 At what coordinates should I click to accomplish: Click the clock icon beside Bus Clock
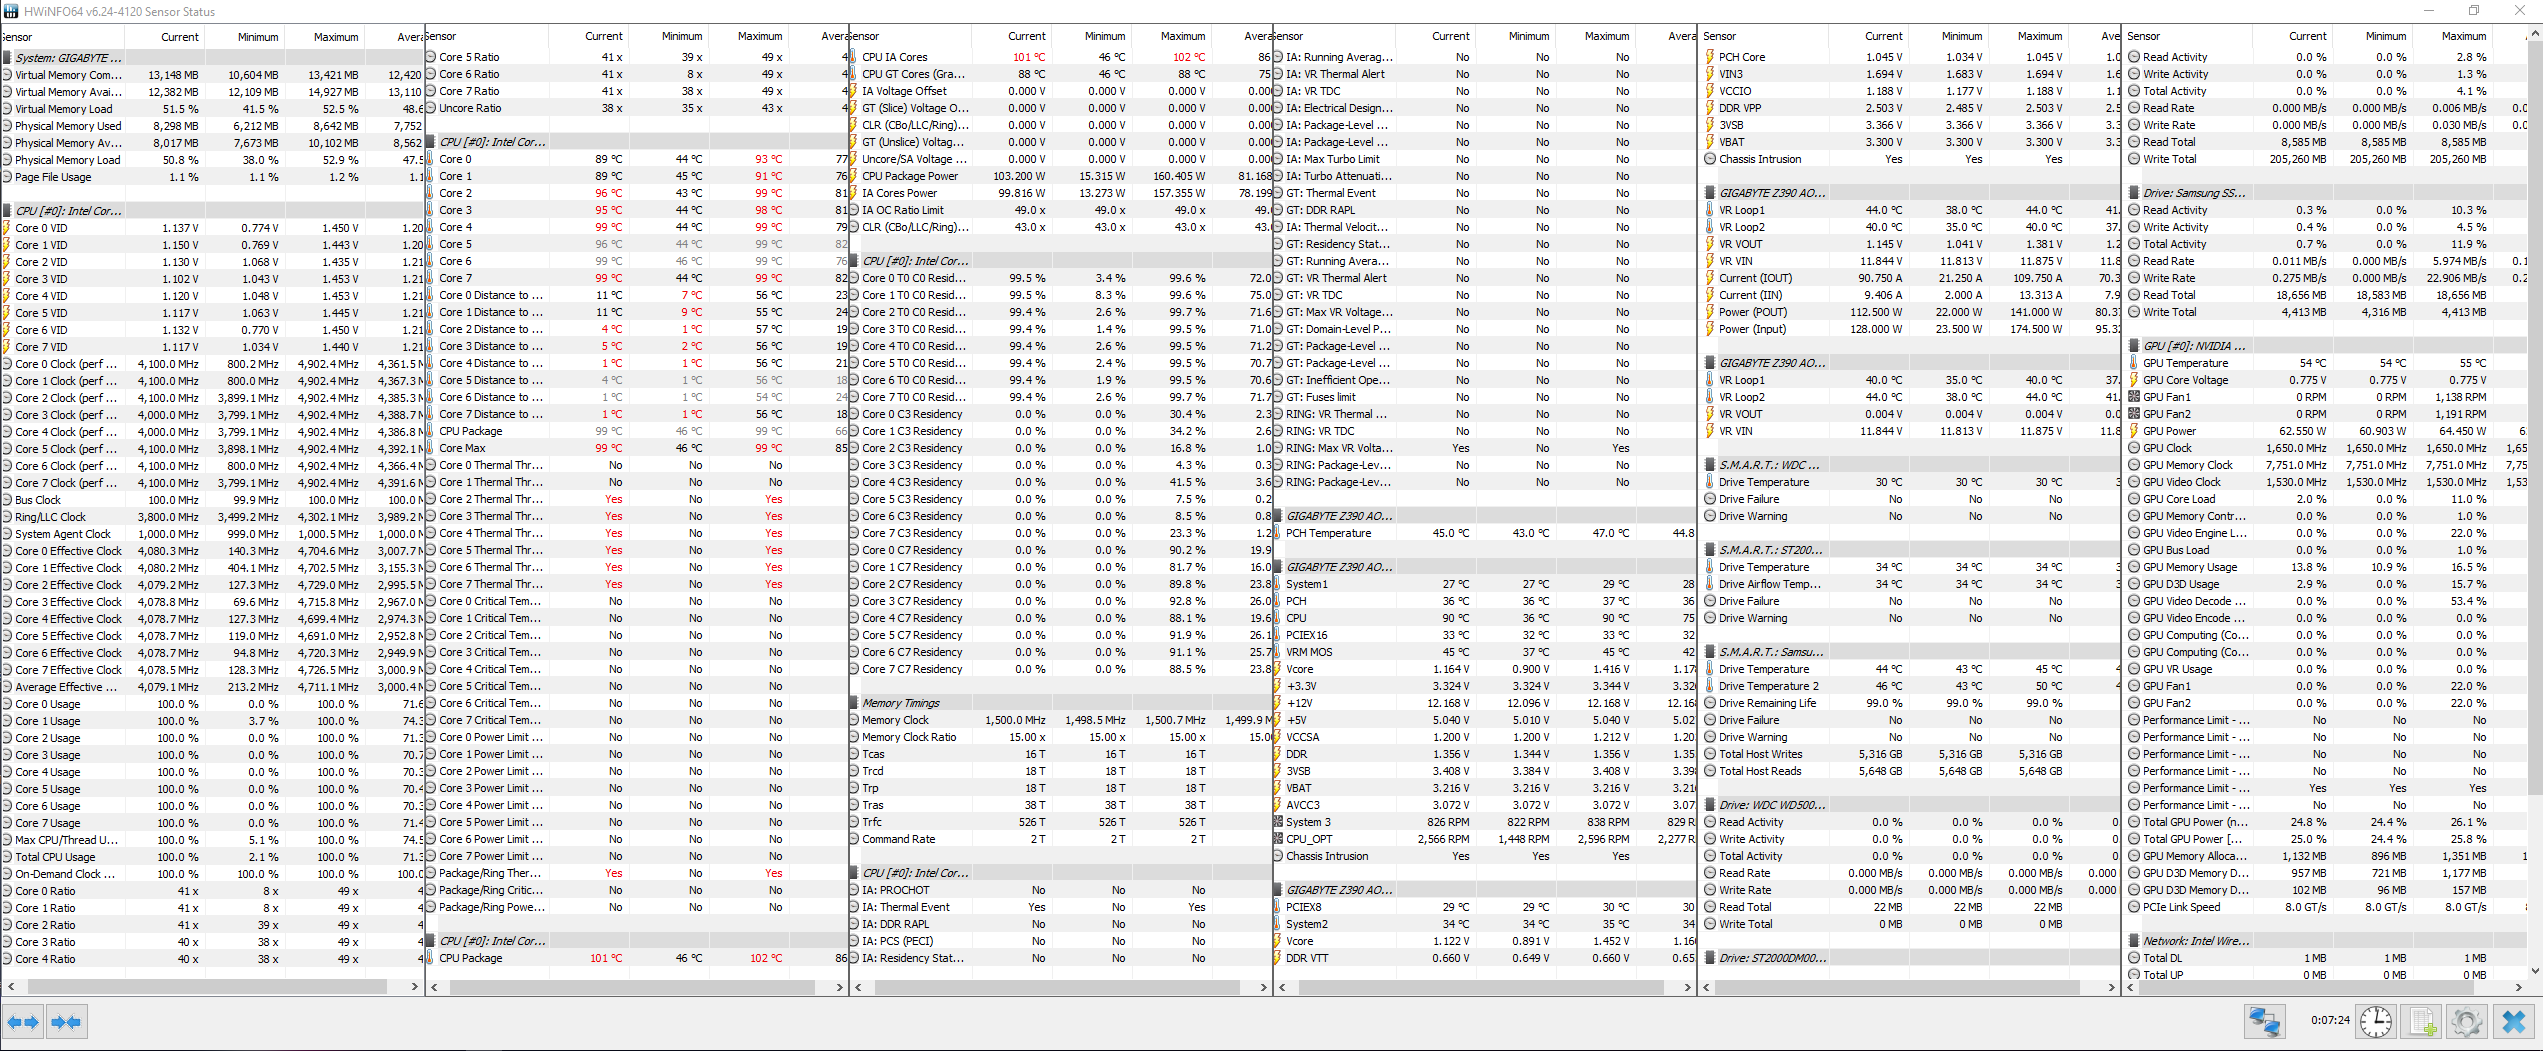tap(7, 500)
